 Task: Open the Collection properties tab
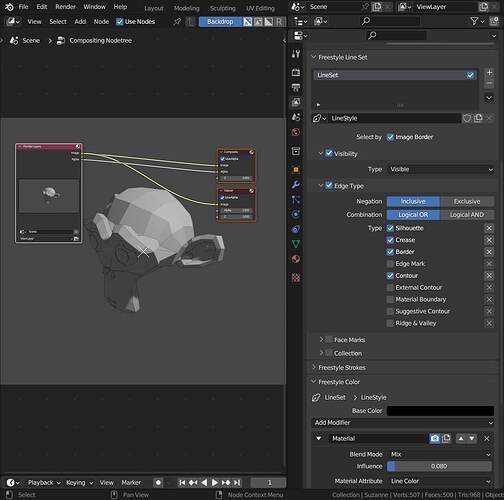296,151
